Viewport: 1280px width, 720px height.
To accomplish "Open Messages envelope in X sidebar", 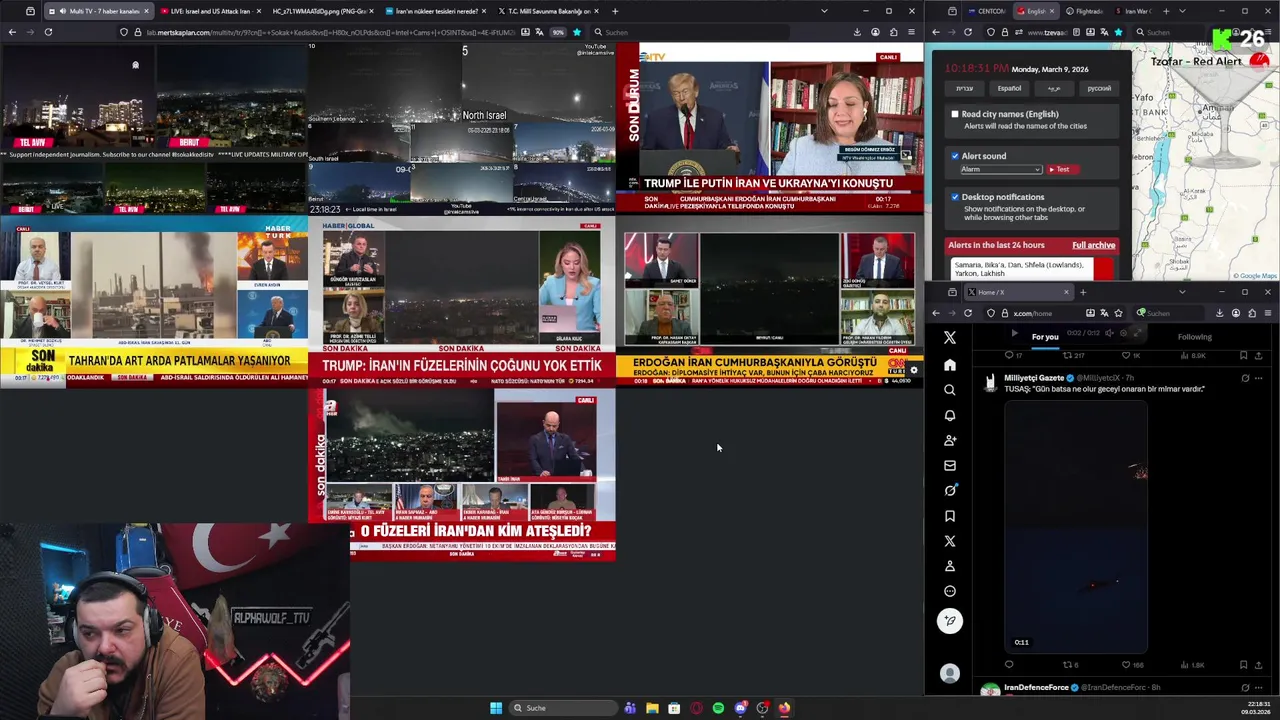I will [x=950, y=465].
